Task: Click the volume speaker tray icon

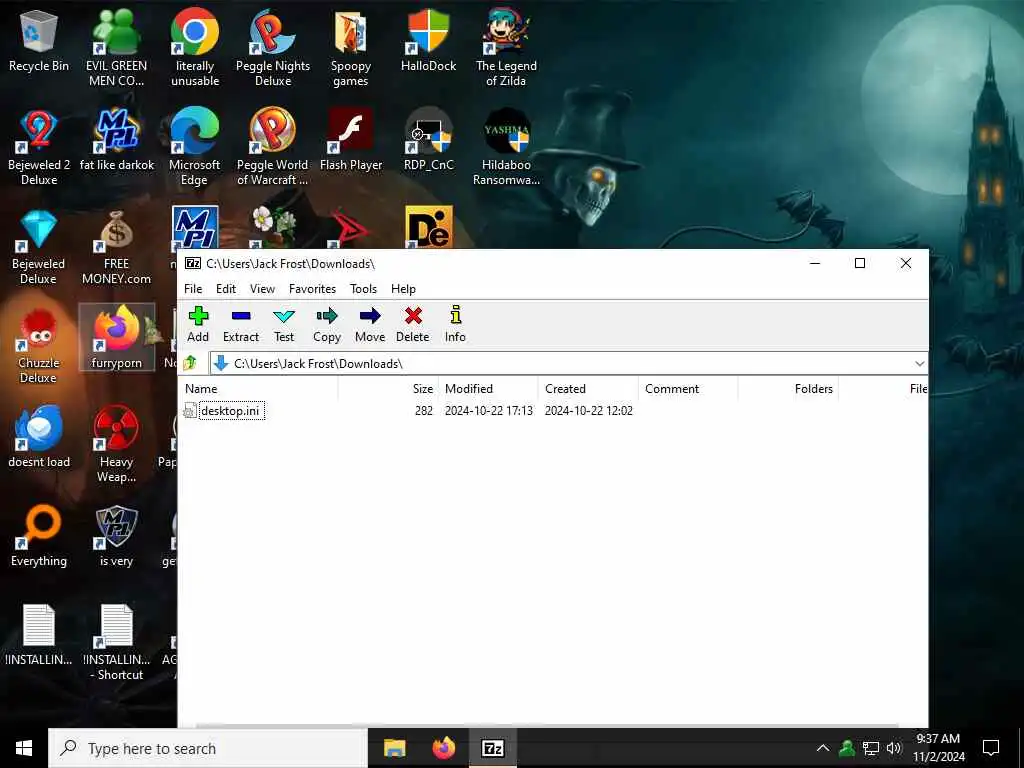Action: pos(894,748)
